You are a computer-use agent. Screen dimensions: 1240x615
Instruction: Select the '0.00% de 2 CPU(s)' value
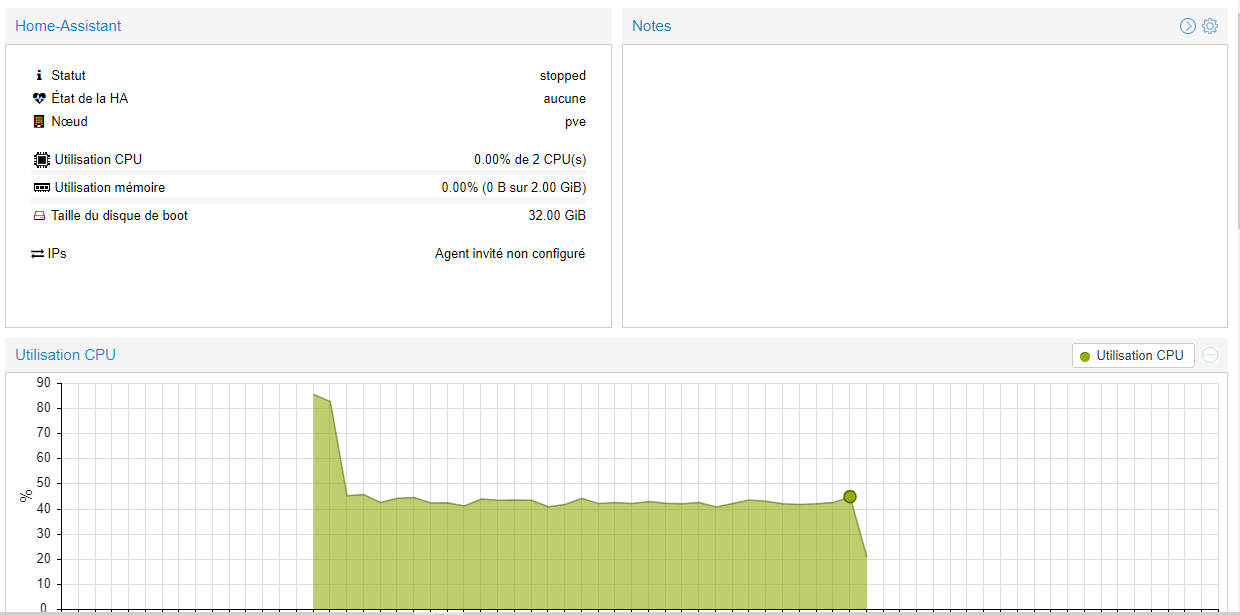coord(530,159)
